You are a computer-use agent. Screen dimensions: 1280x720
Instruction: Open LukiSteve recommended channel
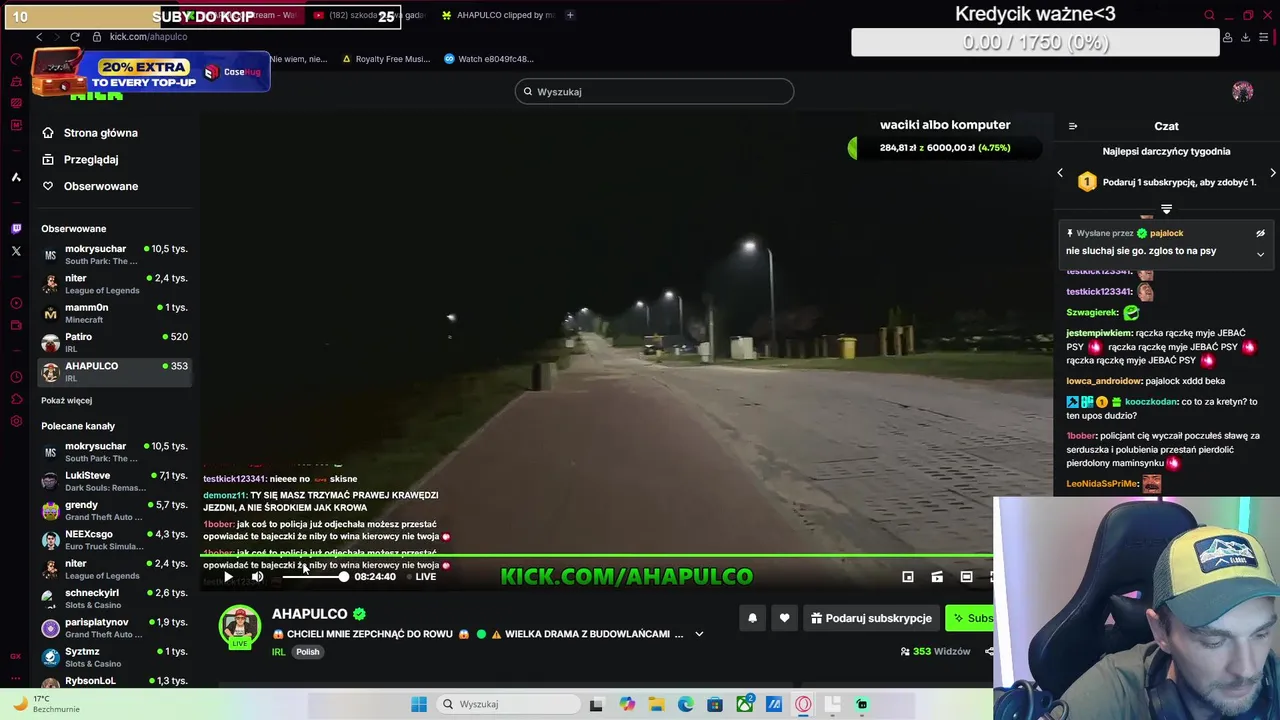[x=113, y=481]
